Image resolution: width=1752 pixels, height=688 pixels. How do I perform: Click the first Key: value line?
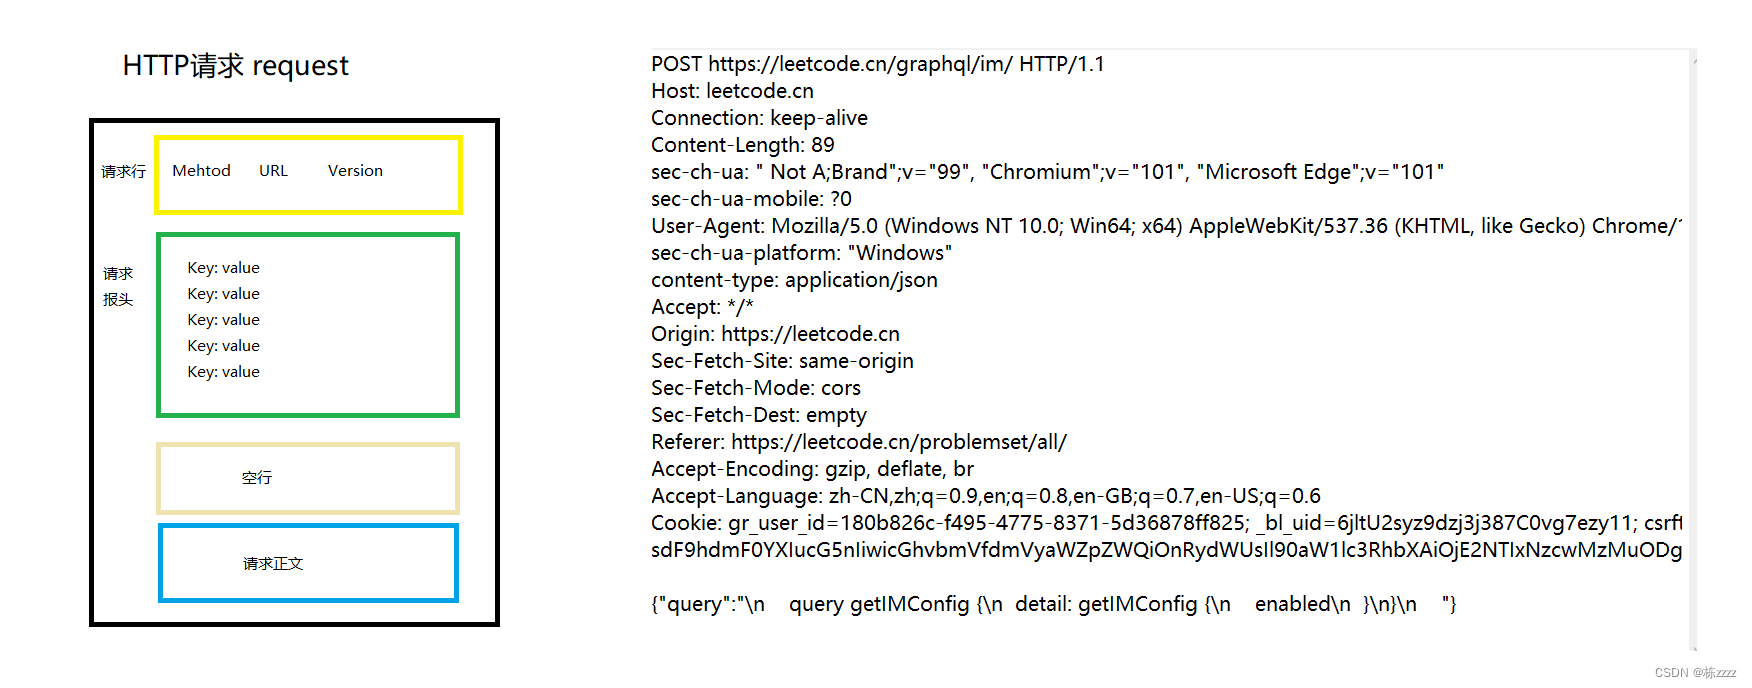(223, 268)
